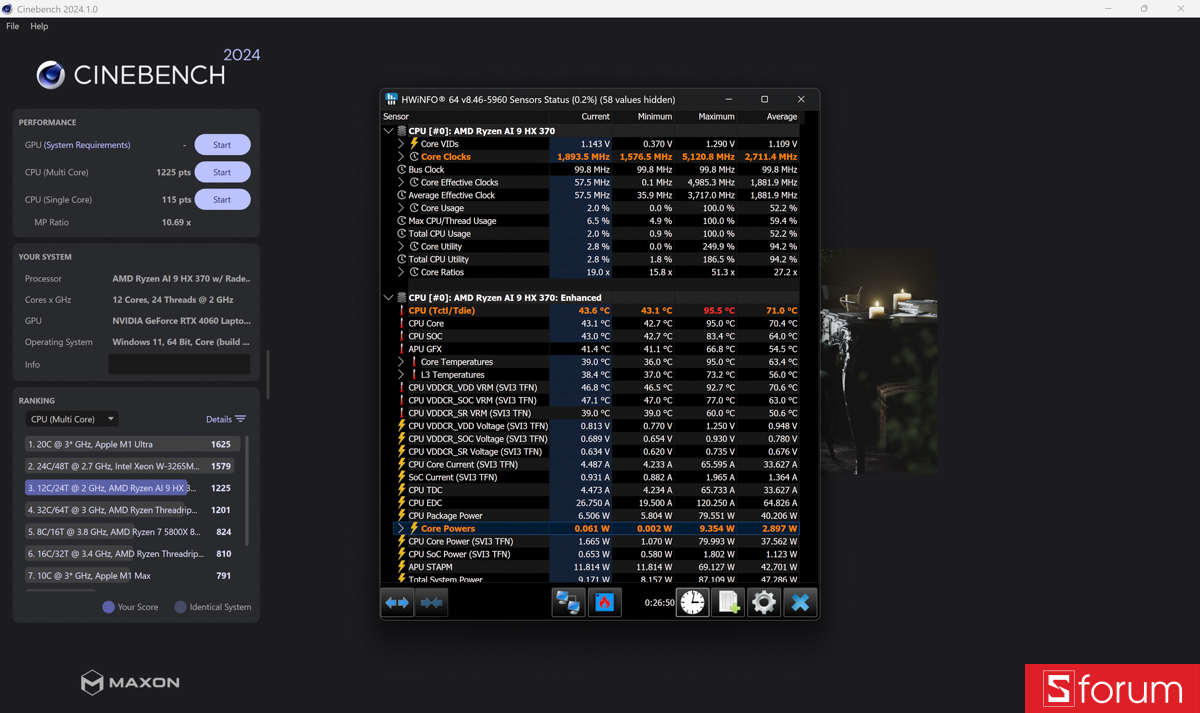This screenshot has width=1200, height=713.
Task: Toggle the Identical System legend dot
Action: [x=181, y=607]
